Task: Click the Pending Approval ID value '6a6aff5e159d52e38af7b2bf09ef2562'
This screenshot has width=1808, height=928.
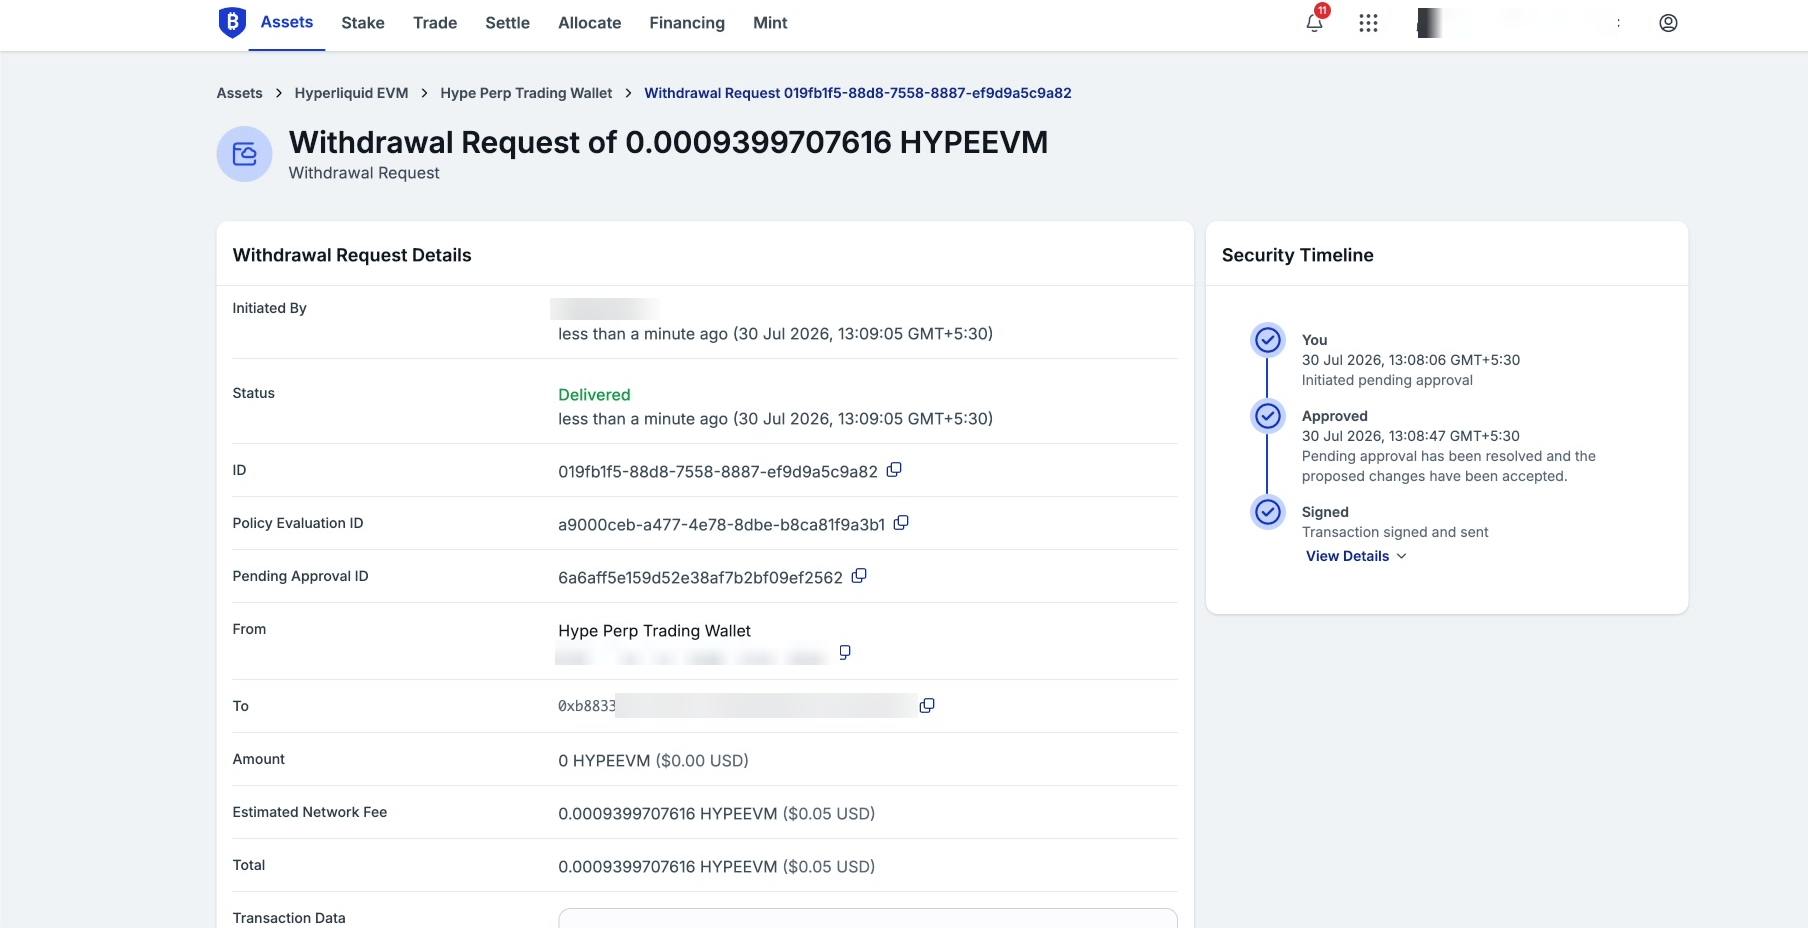Action: point(700,578)
